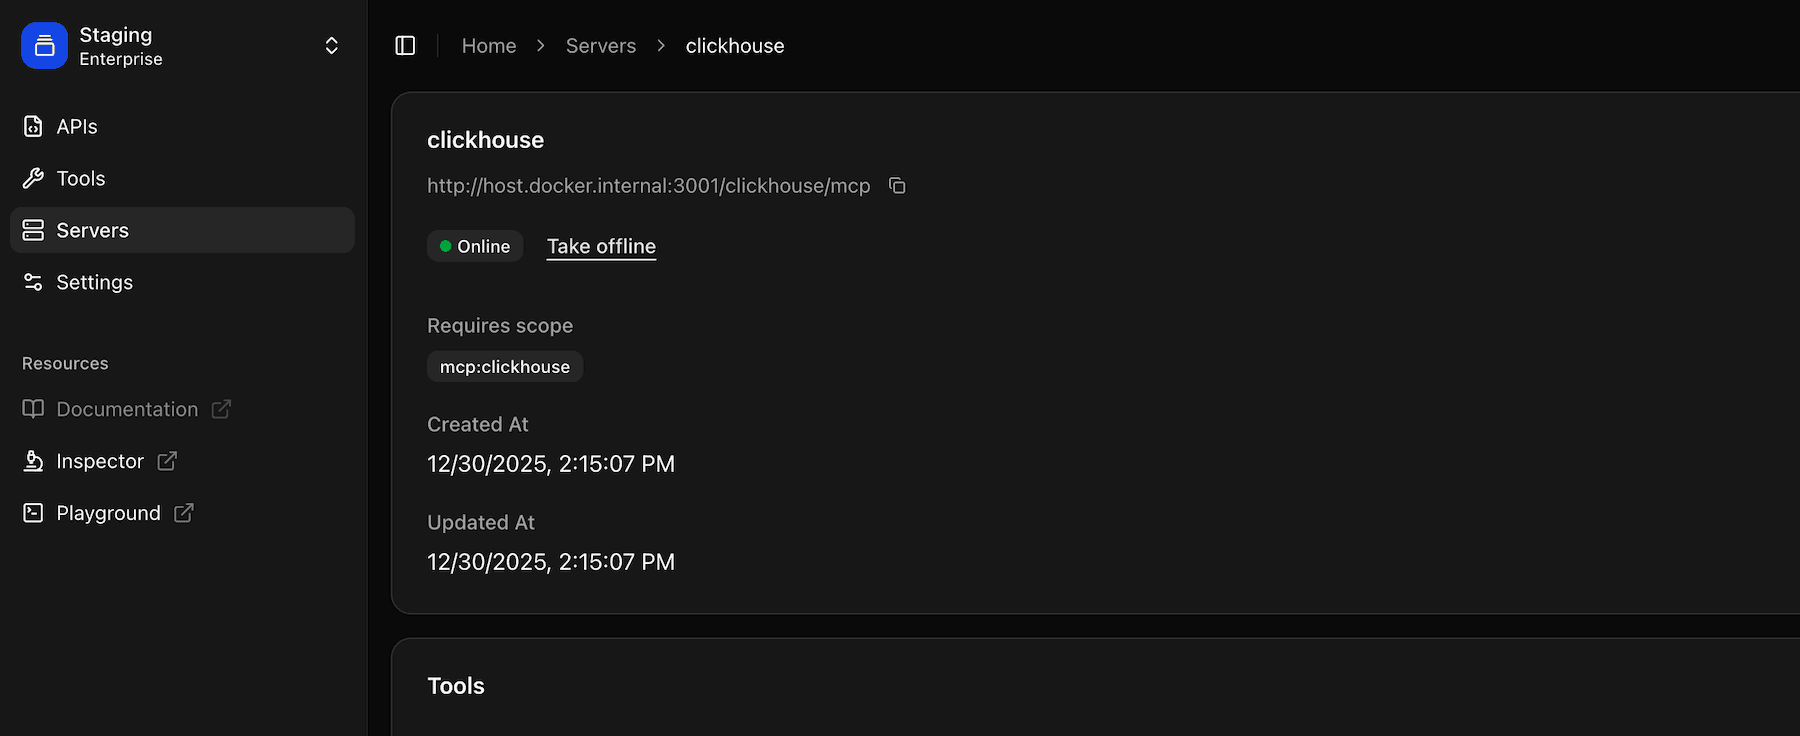Go to Home breadcrumb
1800x736 pixels.
point(489,46)
